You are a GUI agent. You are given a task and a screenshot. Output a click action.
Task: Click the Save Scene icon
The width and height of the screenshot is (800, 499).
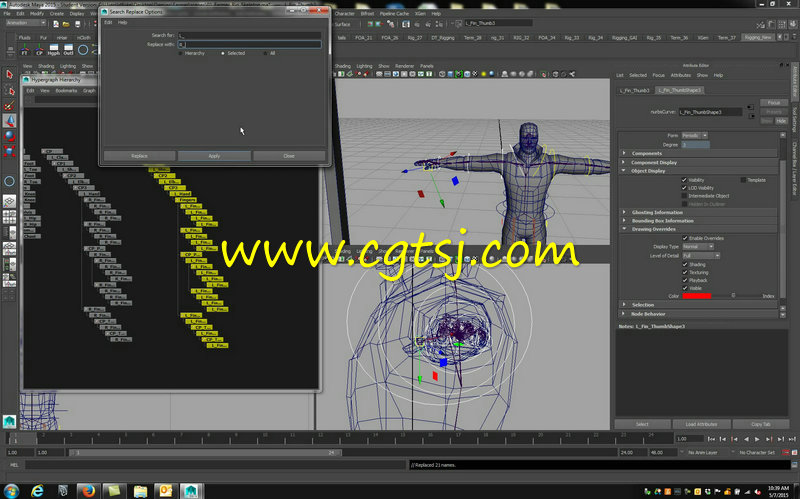[x=77, y=24]
